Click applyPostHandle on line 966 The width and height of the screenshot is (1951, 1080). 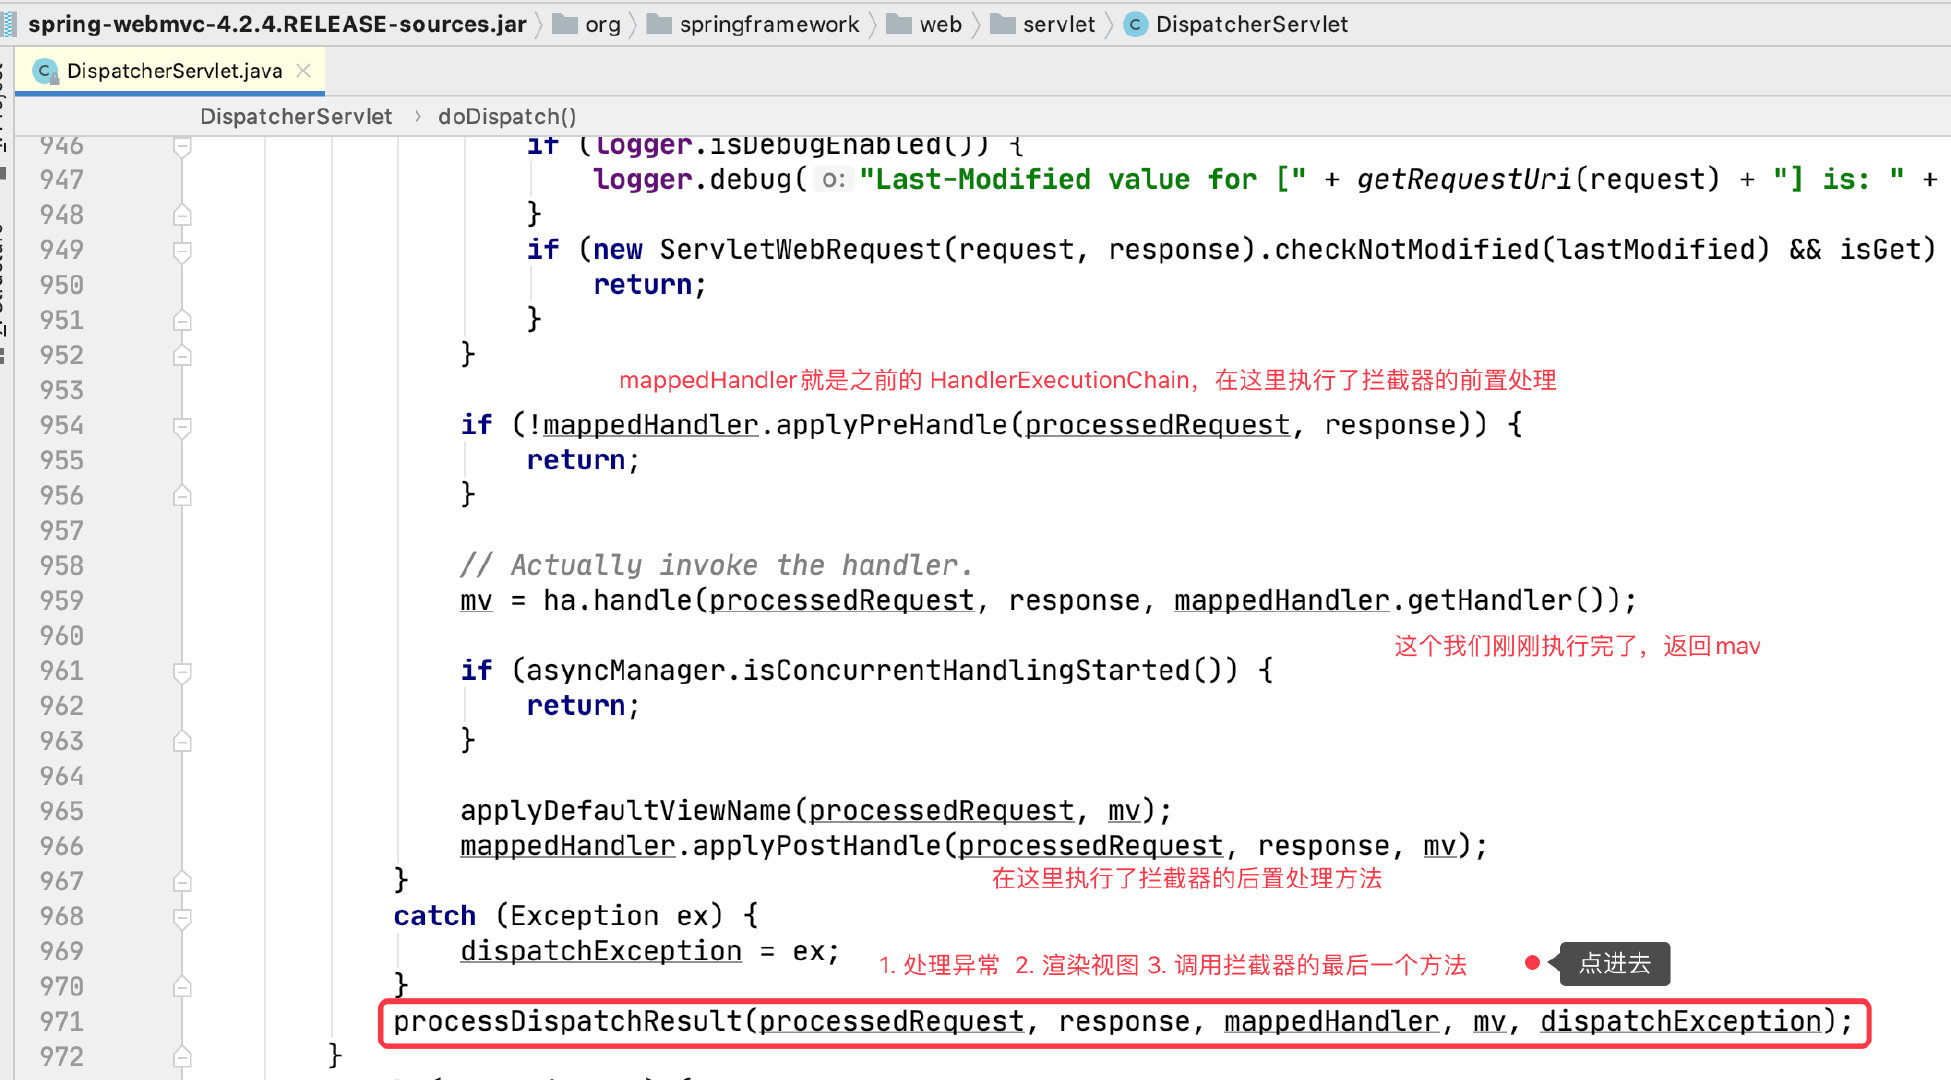click(817, 846)
